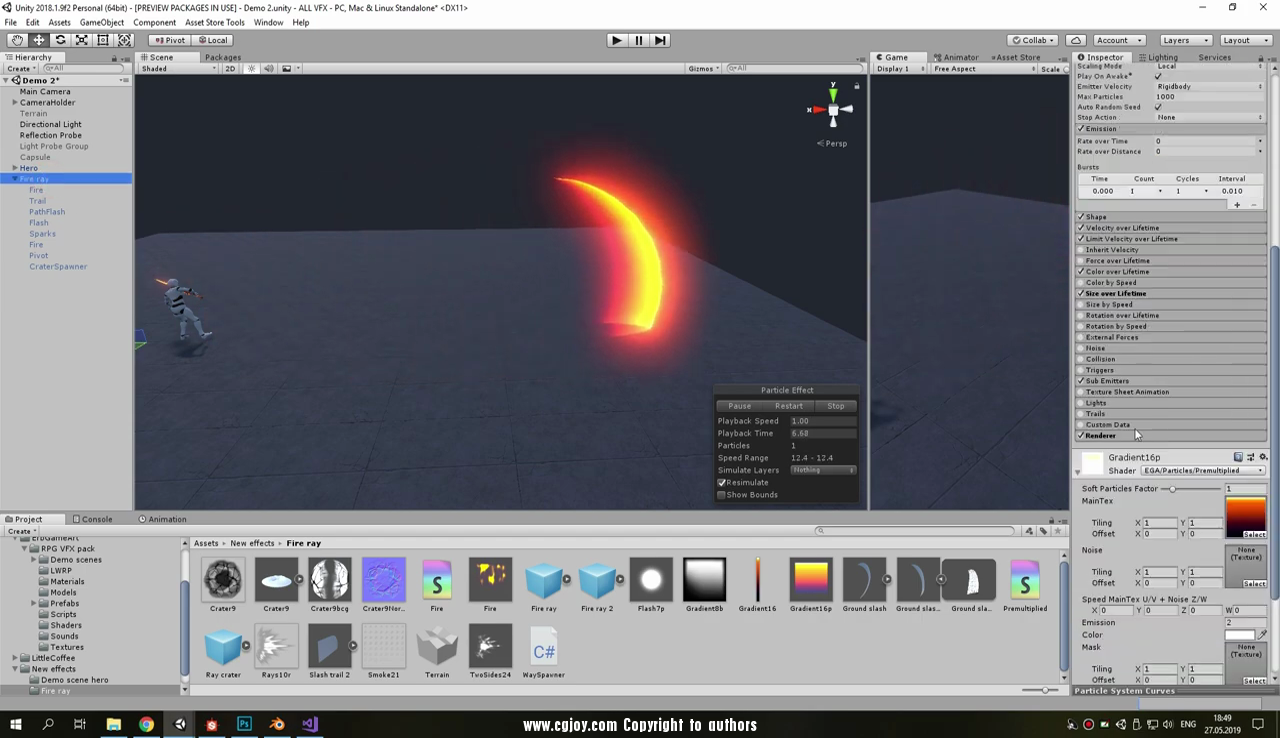Open Emitter Velocity dropdown
Image resolution: width=1280 pixels, height=738 pixels.
pos(1210,86)
